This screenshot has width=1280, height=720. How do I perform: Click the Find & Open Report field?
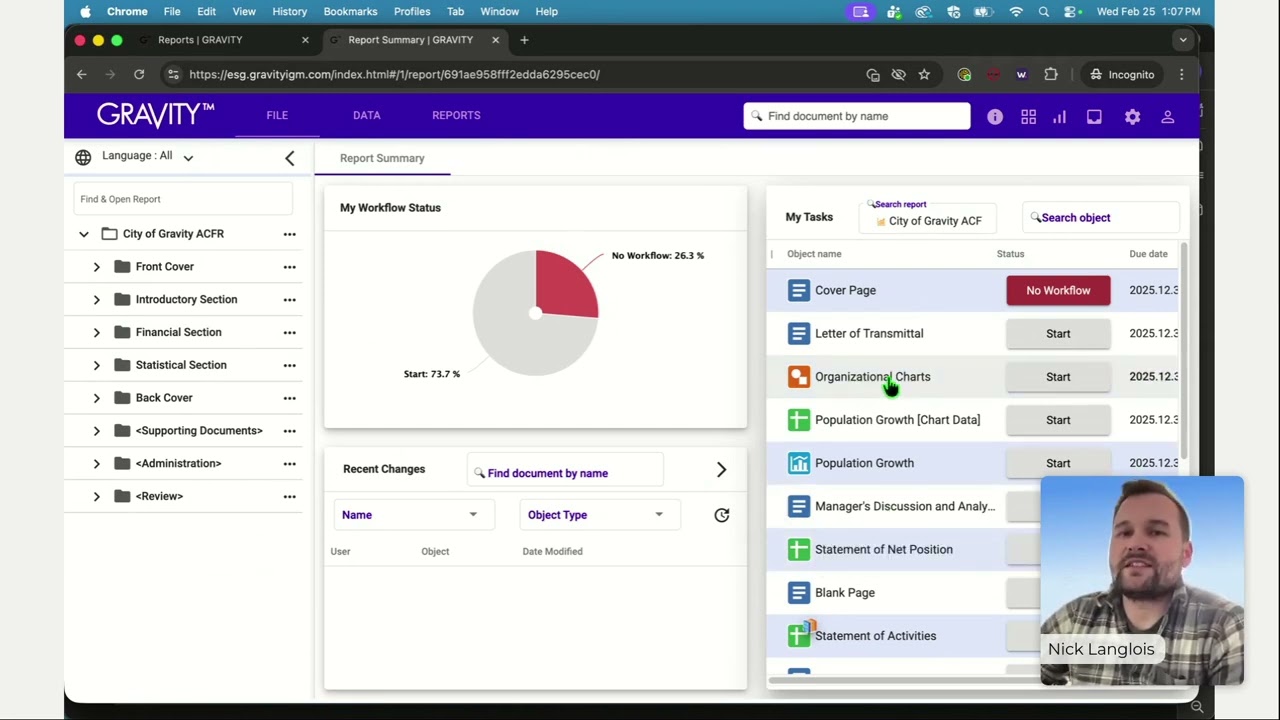(183, 199)
